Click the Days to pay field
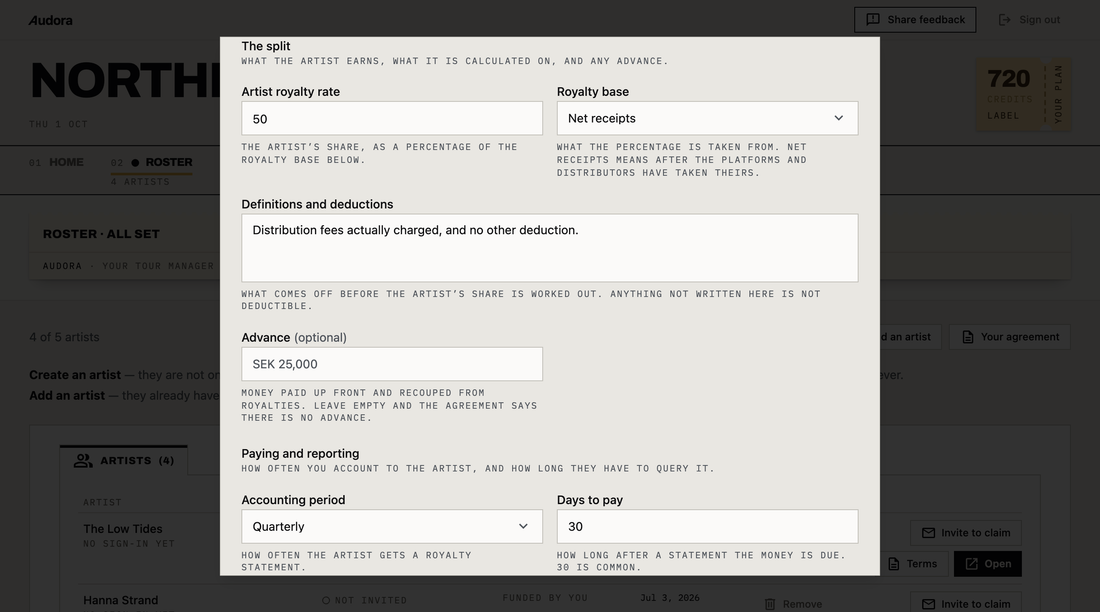 coord(707,526)
